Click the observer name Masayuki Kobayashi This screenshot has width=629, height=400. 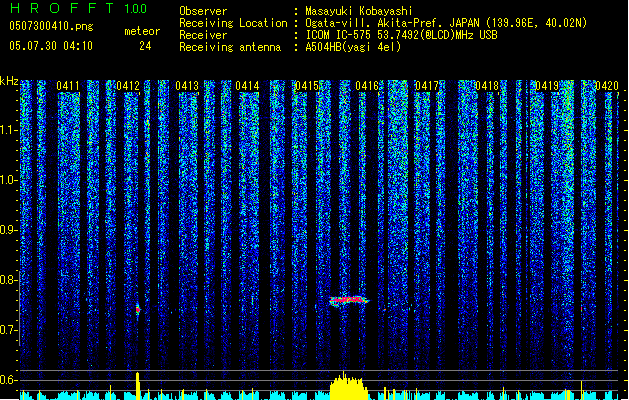point(358,11)
